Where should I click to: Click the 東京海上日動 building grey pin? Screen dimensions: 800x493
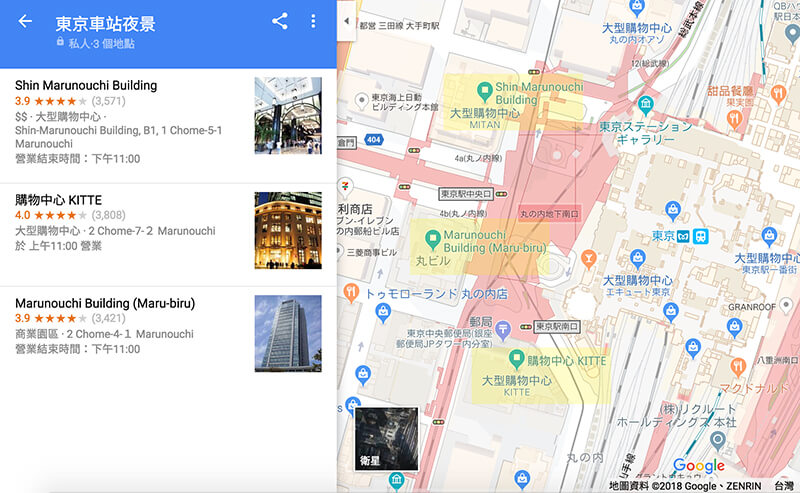pyautogui.click(x=362, y=101)
